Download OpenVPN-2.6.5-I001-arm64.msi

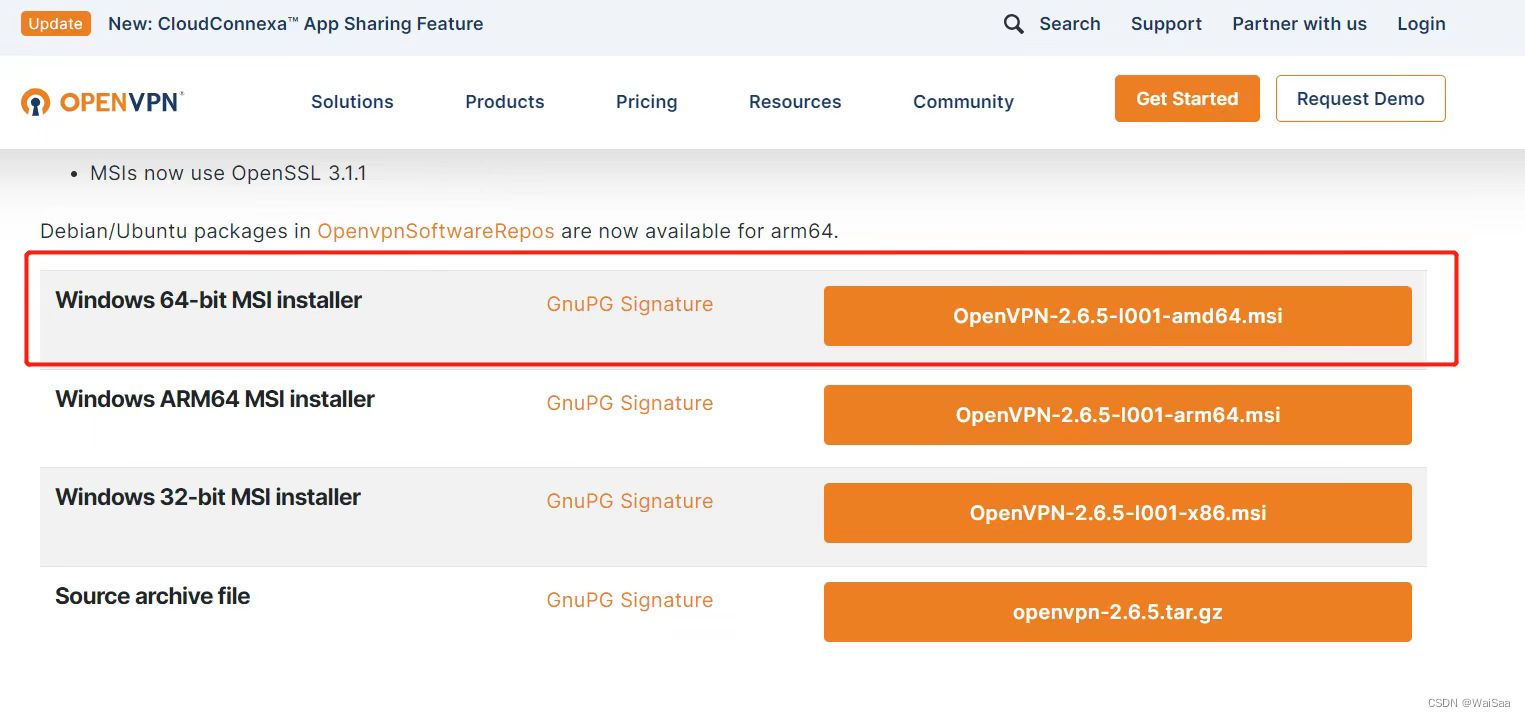[x=1117, y=415]
